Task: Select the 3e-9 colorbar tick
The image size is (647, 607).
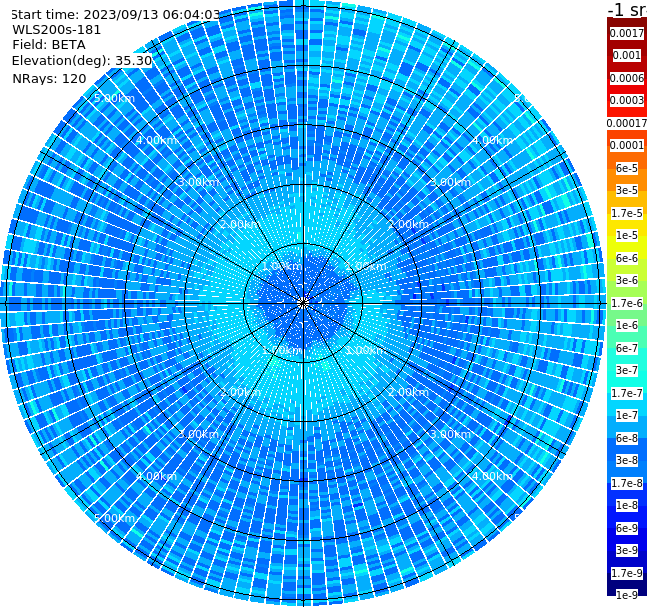Action: coord(627,550)
